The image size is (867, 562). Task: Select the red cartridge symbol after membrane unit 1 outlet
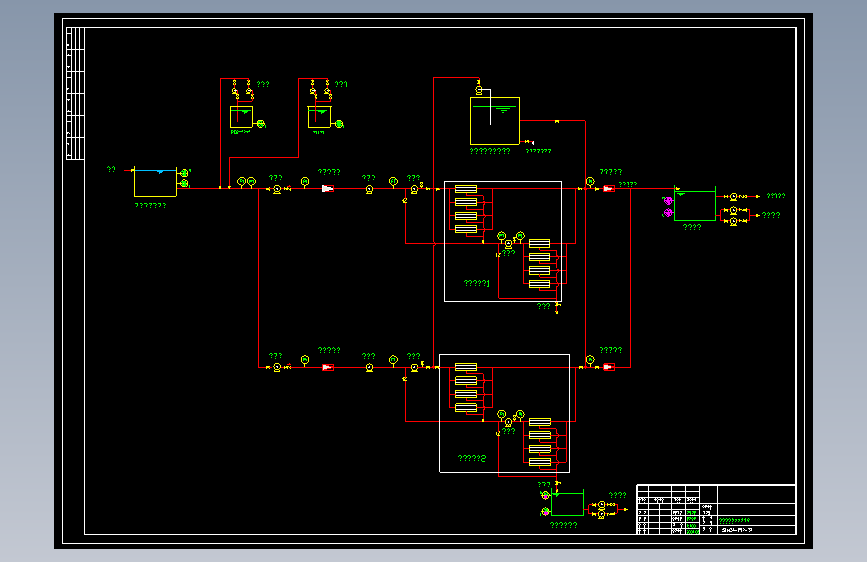[609, 189]
